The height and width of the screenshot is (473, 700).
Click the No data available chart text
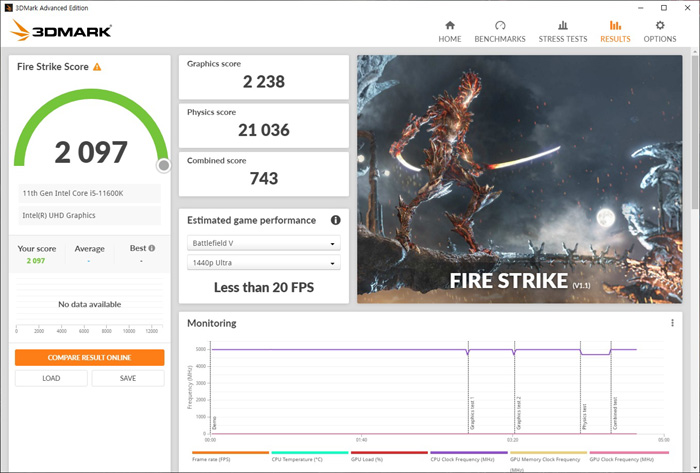90,304
